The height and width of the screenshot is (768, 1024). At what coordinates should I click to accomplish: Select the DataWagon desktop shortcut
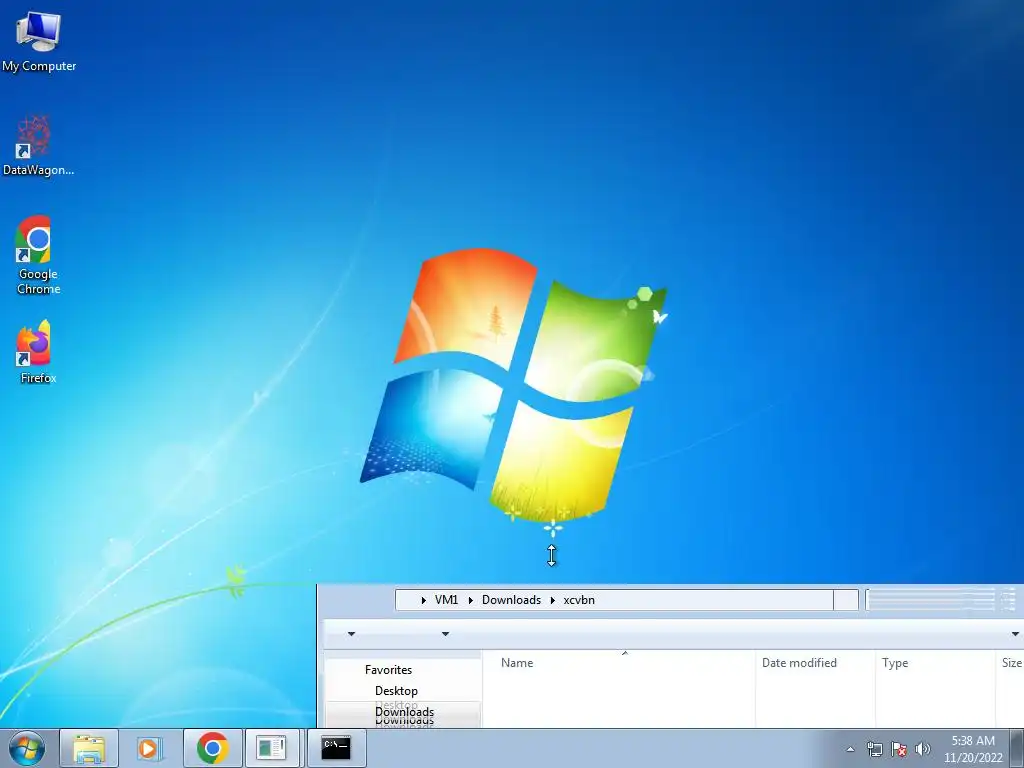click(x=38, y=146)
